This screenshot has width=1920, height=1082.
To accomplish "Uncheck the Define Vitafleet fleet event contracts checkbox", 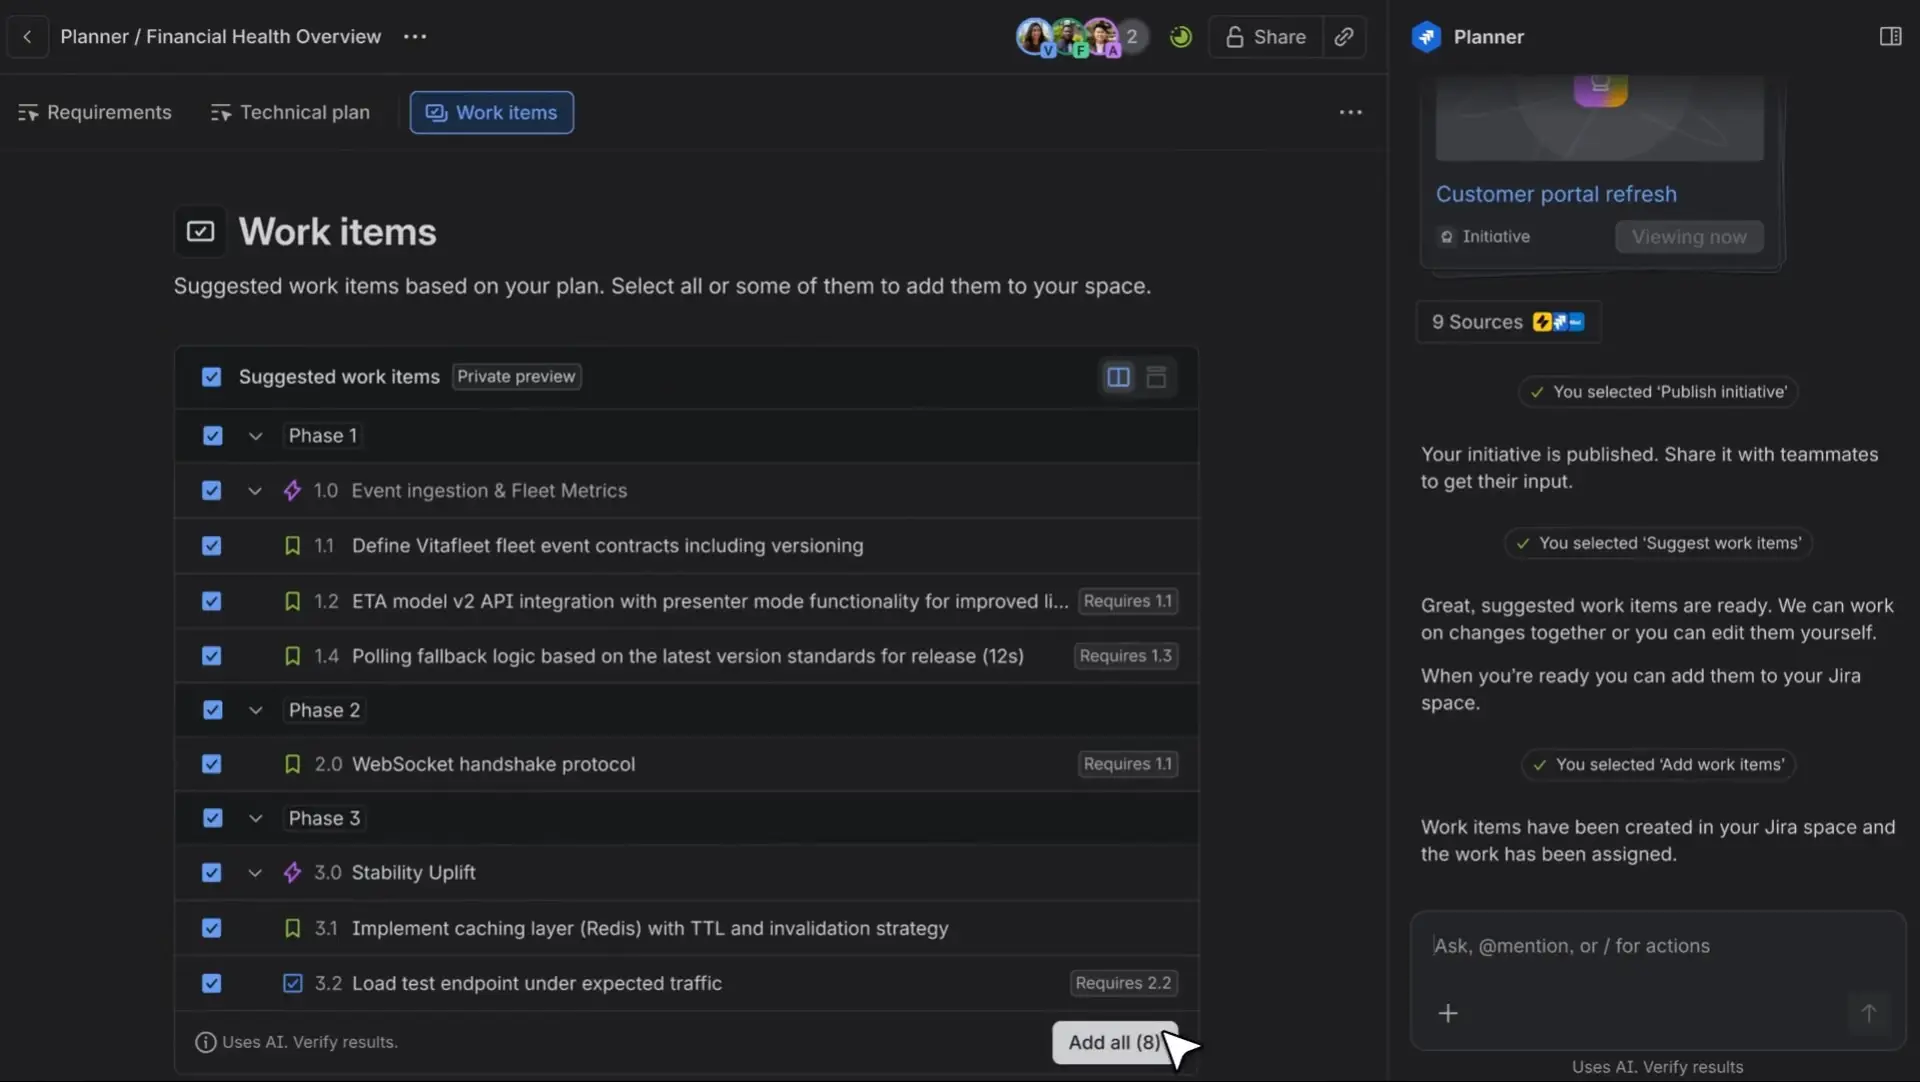I will (x=211, y=546).
